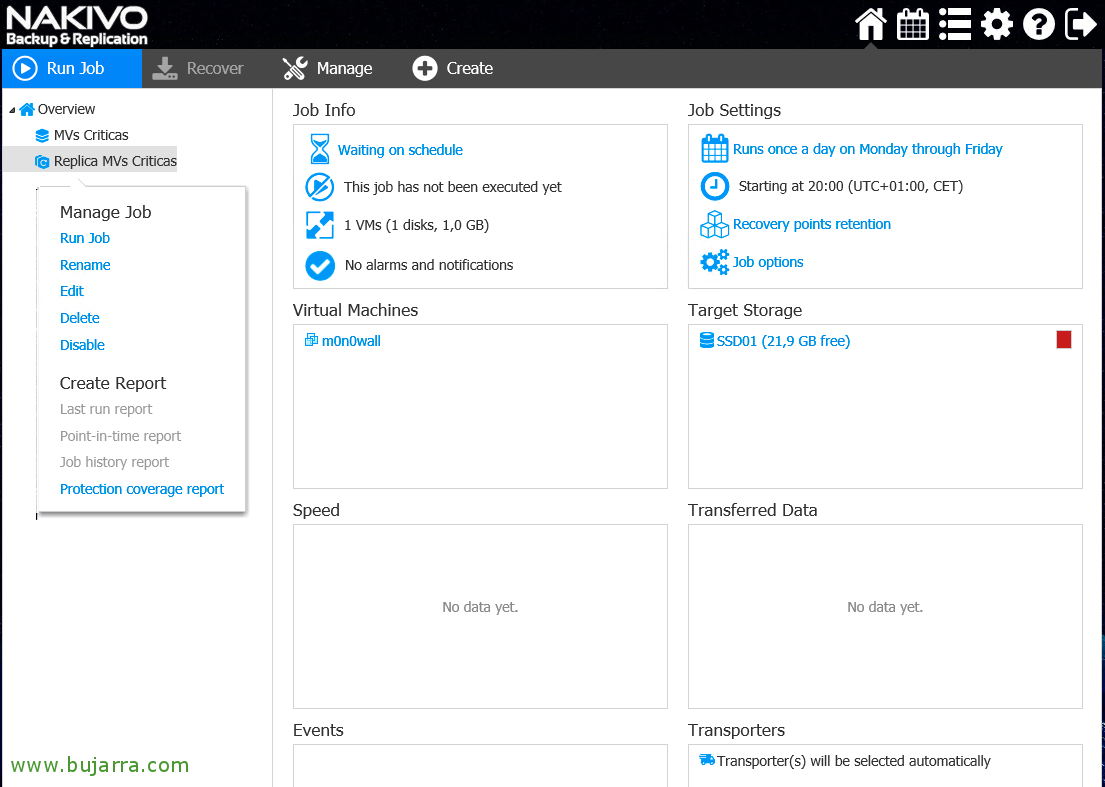Click the NAKIVO Backup & Replication logo
Viewport: 1105px width, 787px height.
click(x=77, y=26)
